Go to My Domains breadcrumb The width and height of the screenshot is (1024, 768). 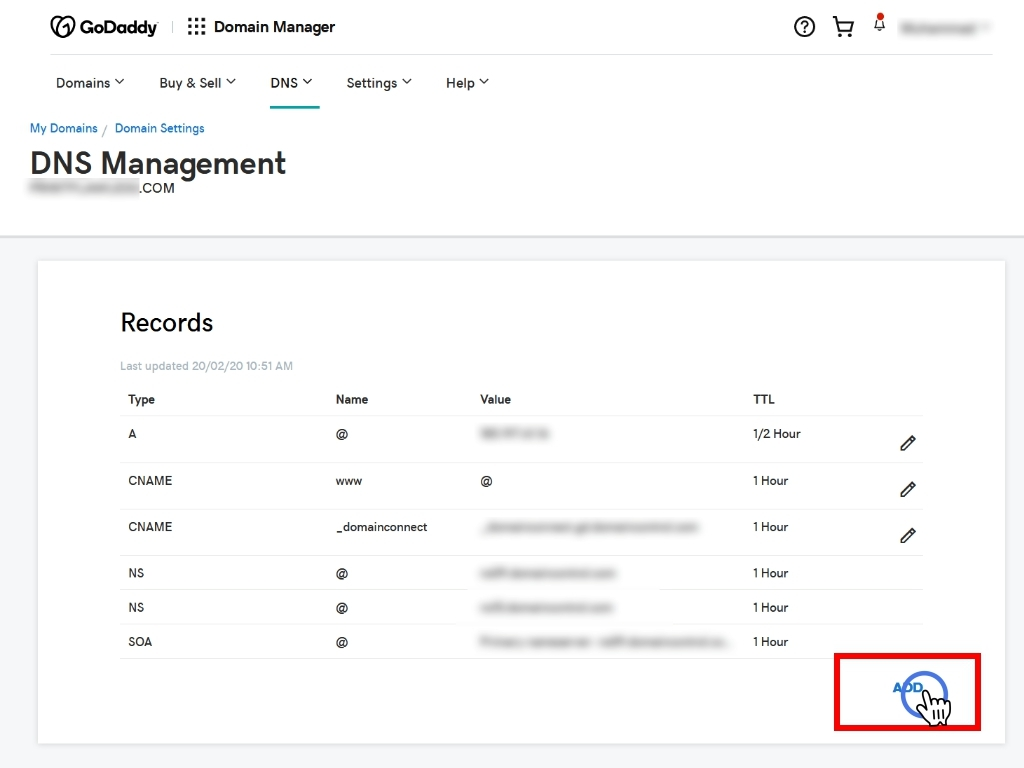tap(63, 128)
